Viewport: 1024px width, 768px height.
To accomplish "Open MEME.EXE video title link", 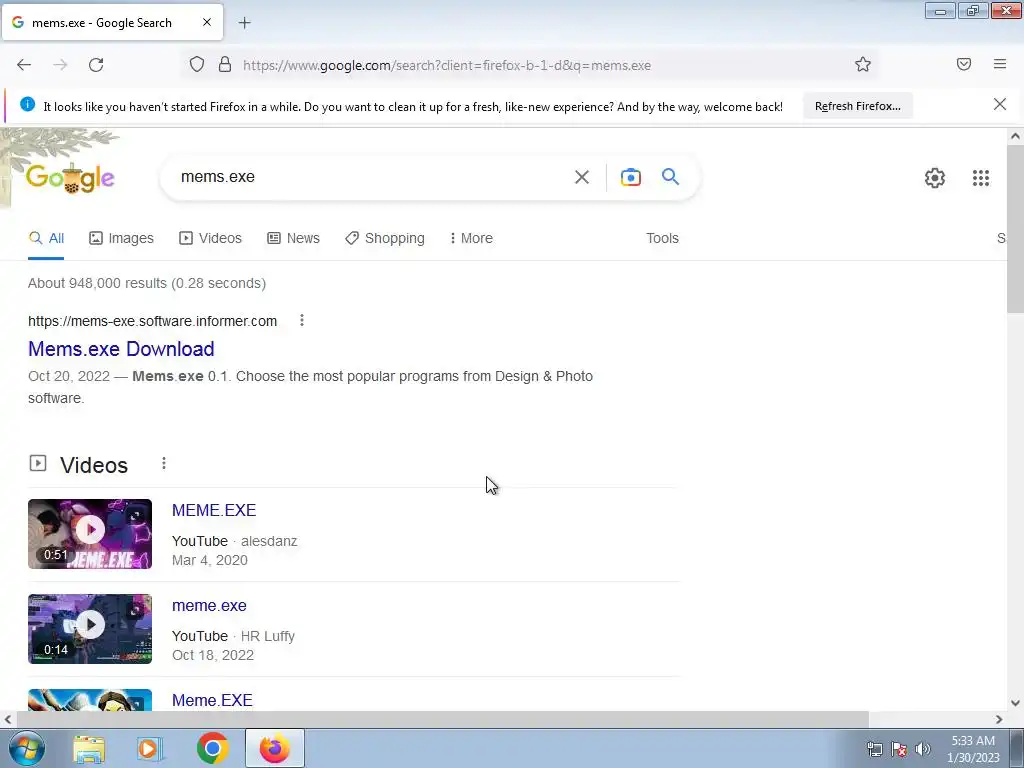I will [214, 510].
